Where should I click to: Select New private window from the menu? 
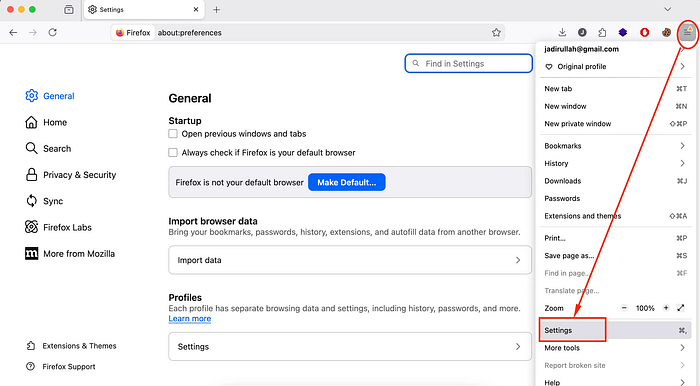tap(616, 124)
